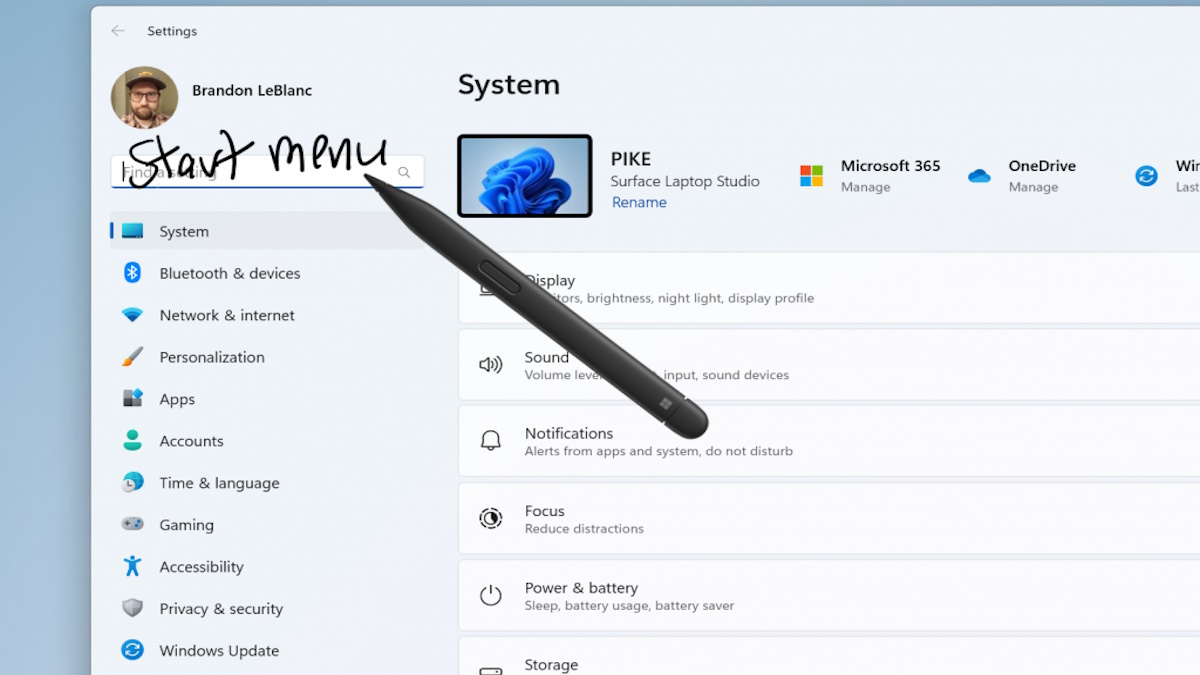Open Apps settings
The image size is (1200, 675).
(177, 399)
